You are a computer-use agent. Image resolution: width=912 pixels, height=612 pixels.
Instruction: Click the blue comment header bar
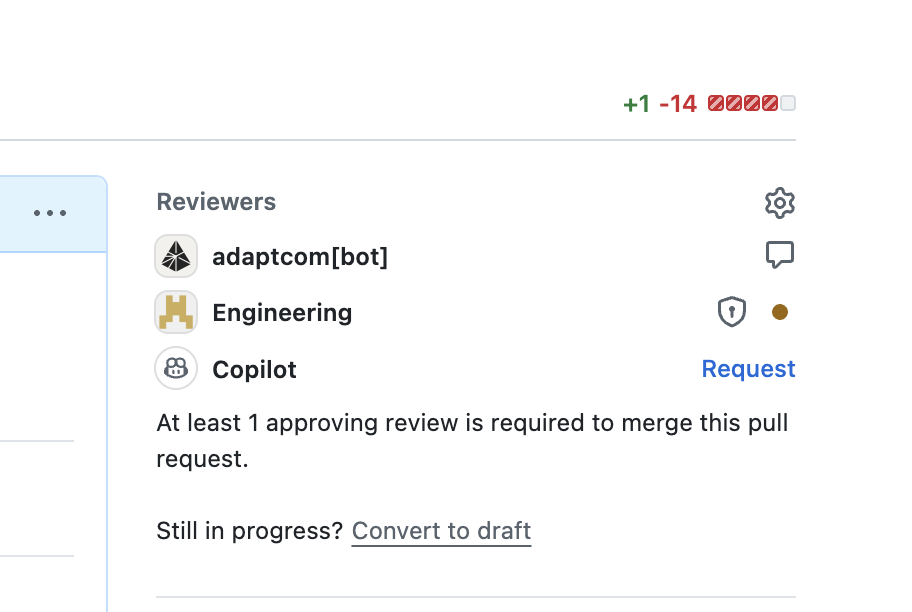54,214
